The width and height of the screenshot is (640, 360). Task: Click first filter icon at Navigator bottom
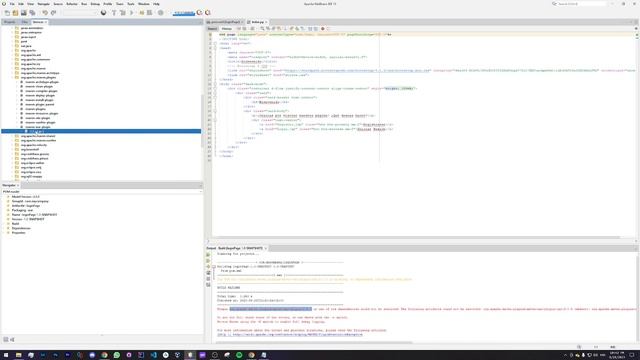coord(6,340)
